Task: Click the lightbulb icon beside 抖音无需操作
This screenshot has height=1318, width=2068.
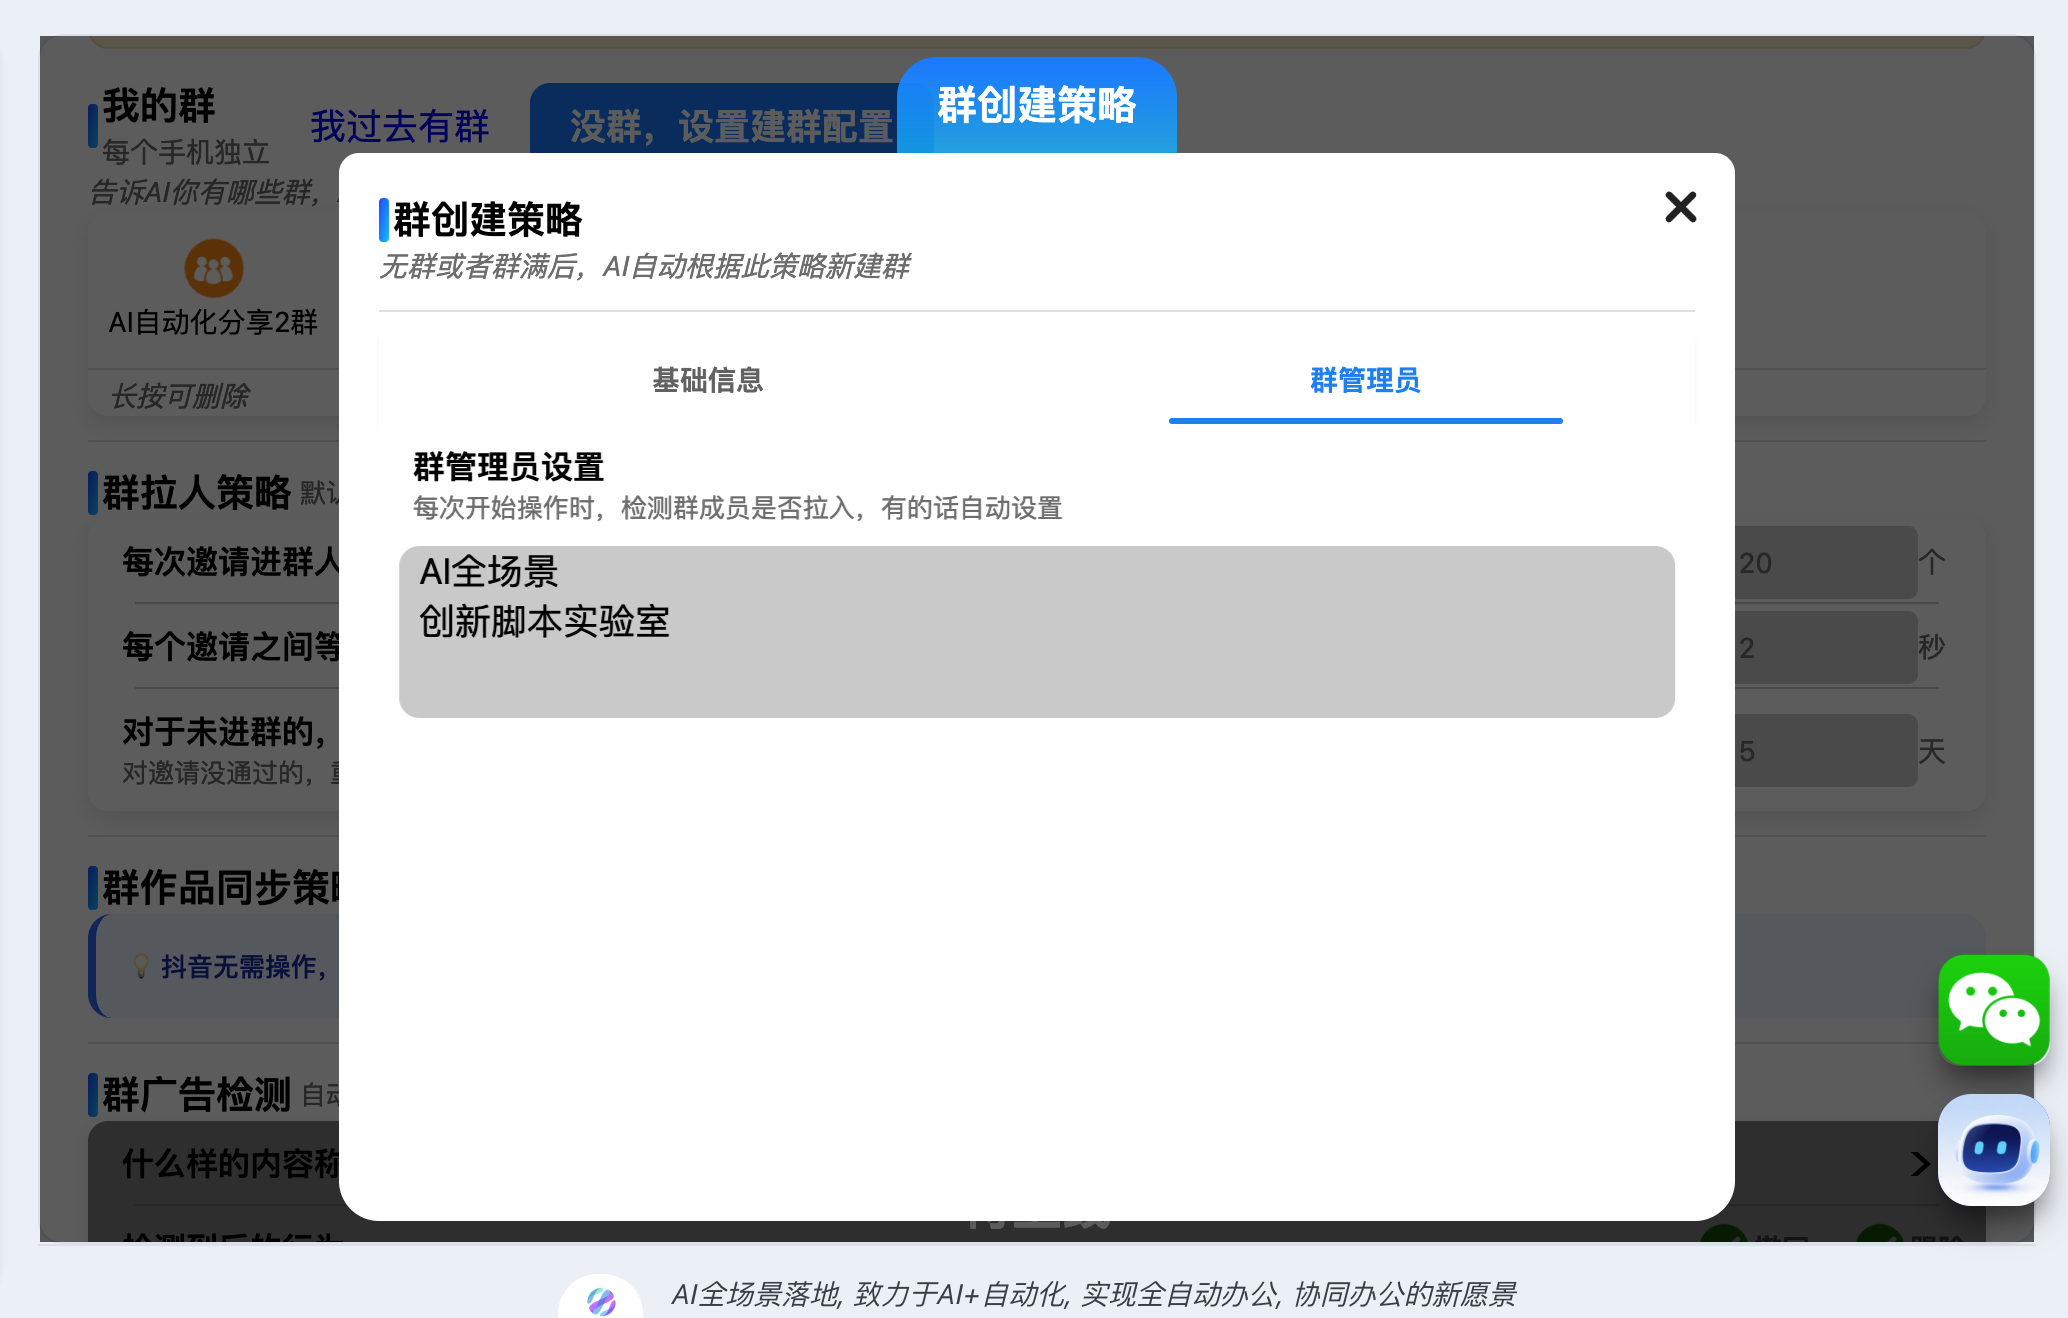Action: point(141,966)
